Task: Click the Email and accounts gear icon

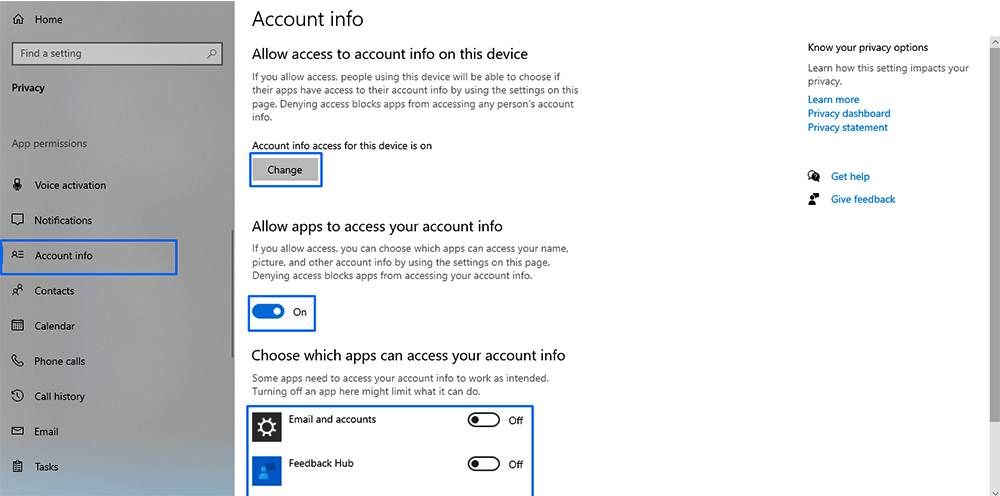Action: [267, 427]
